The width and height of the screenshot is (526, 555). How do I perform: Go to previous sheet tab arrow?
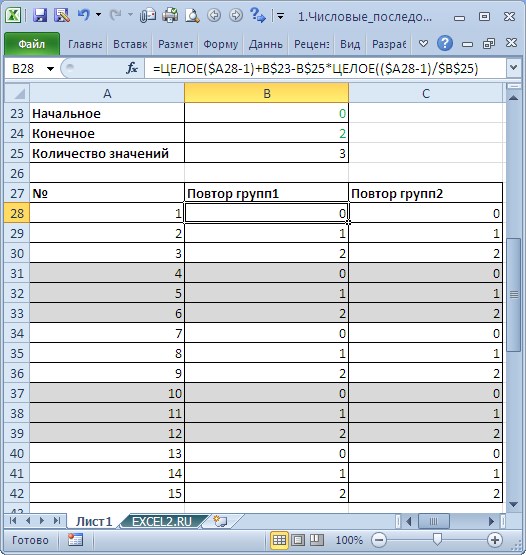[x=28, y=520]
